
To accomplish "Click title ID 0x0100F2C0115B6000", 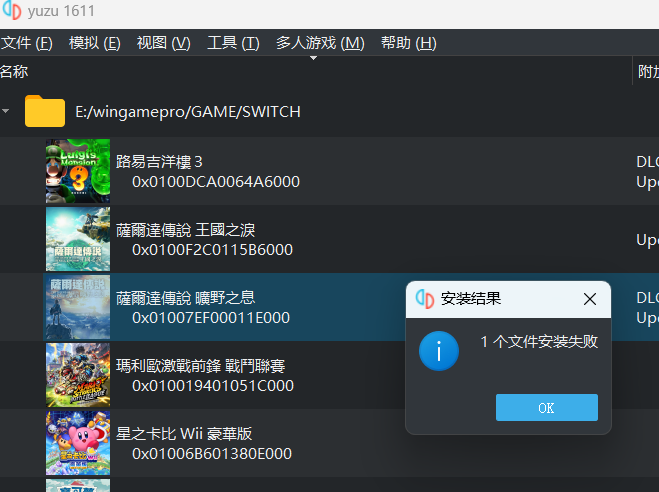I will click(212, 250).
